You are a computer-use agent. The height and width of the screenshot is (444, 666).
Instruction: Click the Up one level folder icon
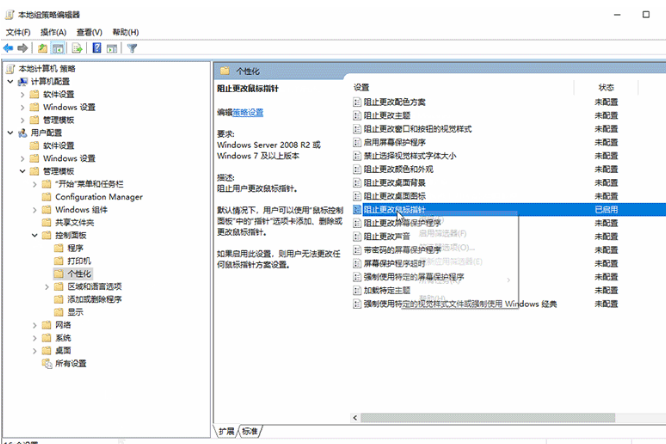(x=42, y=48)
